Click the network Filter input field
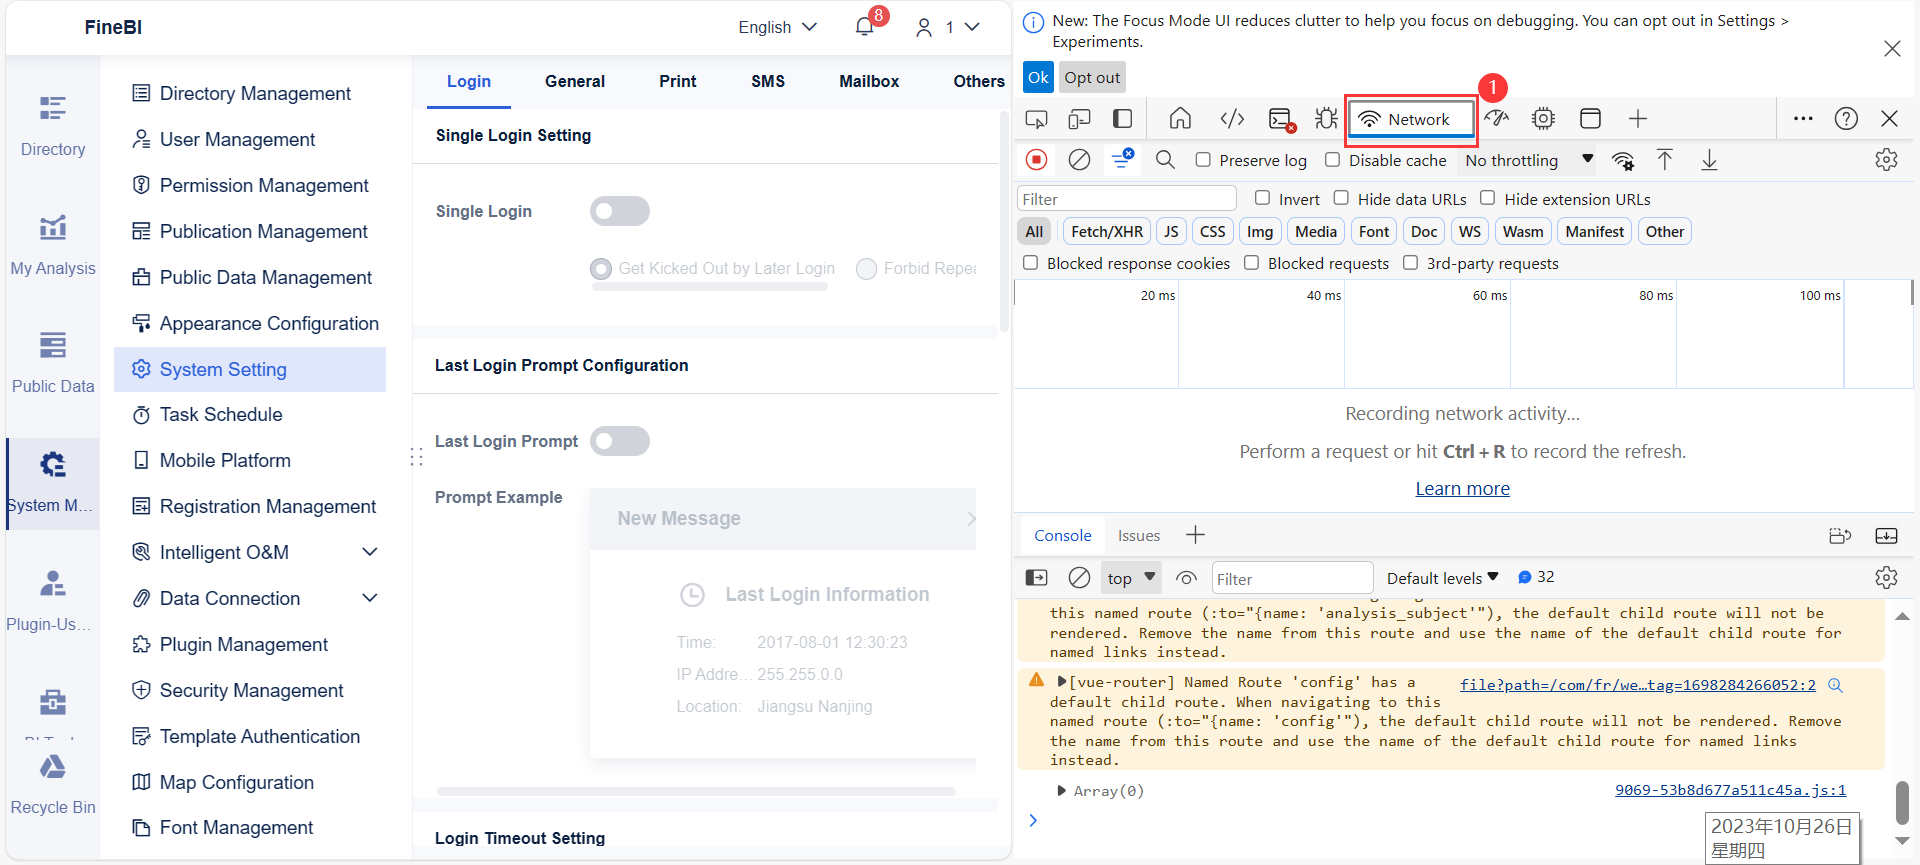This screenshot has width=1920, height=865. click(x=1127, y=199)
